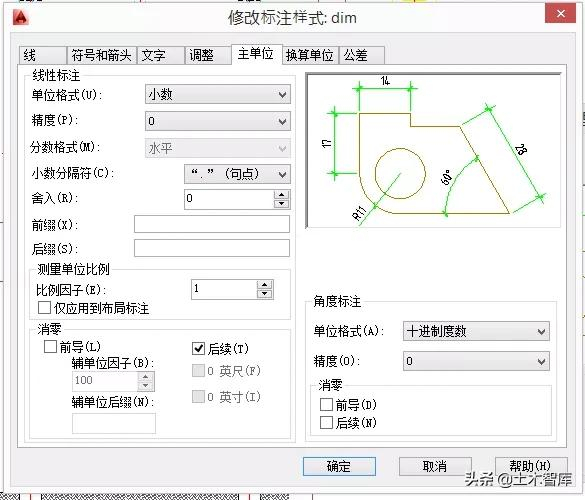
Task: Close the dim style dialog
Action: tap(560, 14)
